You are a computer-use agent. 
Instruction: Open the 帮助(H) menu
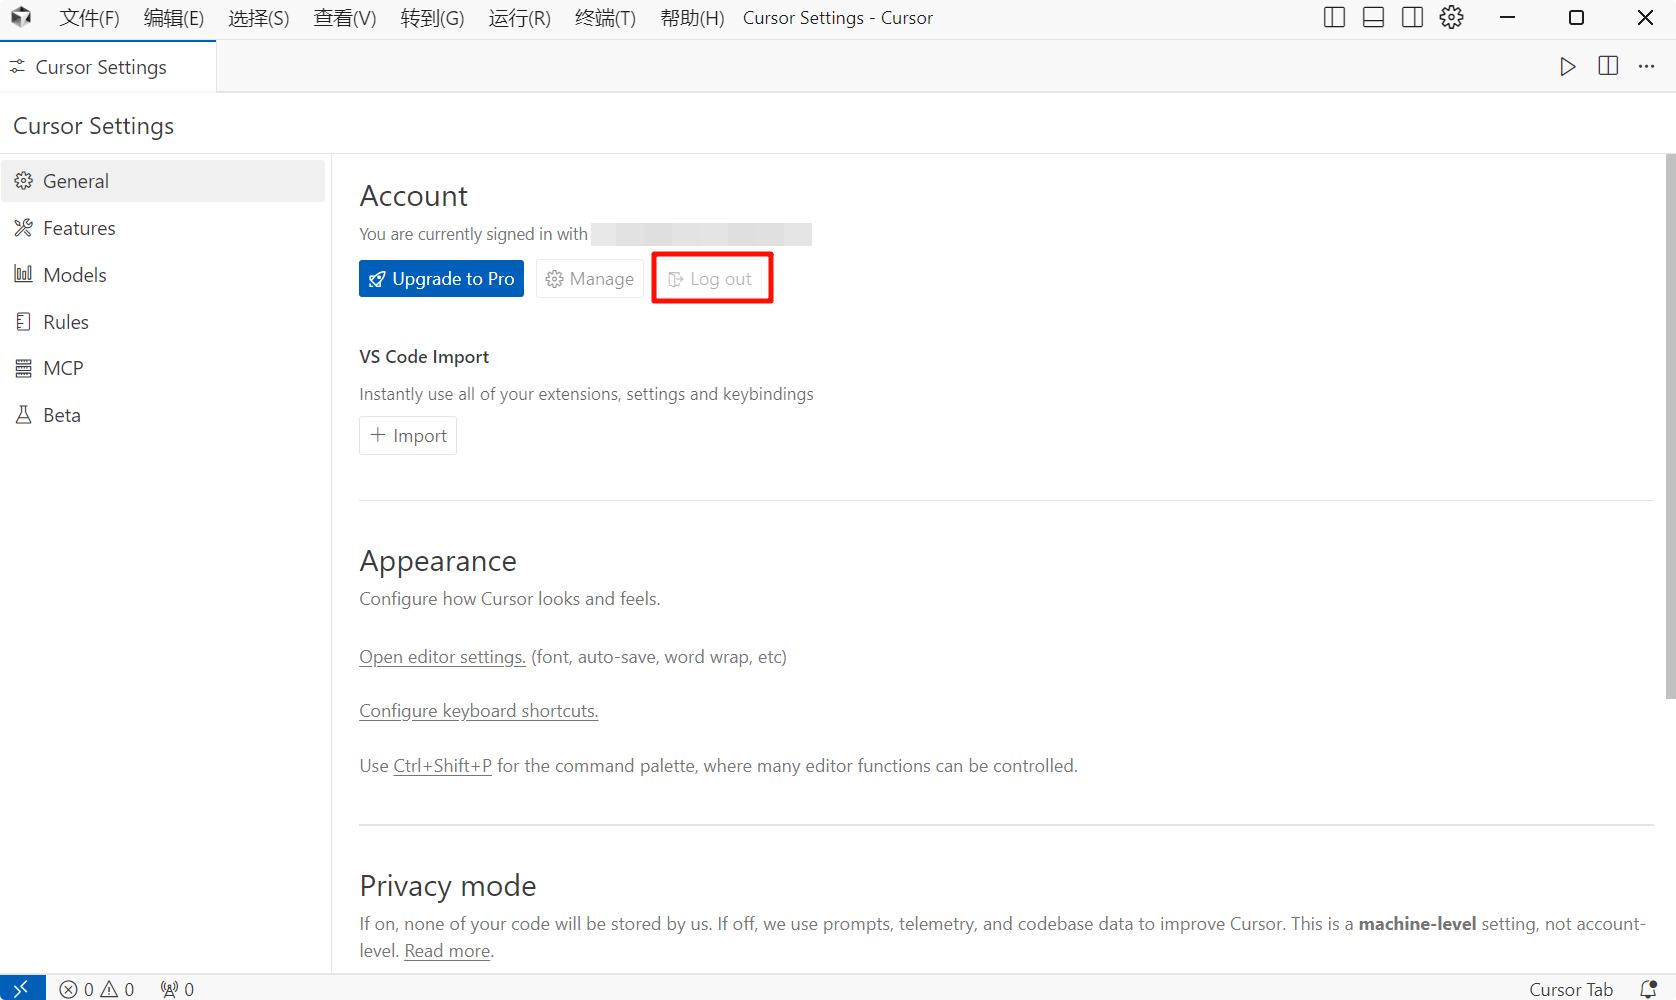coord(692,18)
